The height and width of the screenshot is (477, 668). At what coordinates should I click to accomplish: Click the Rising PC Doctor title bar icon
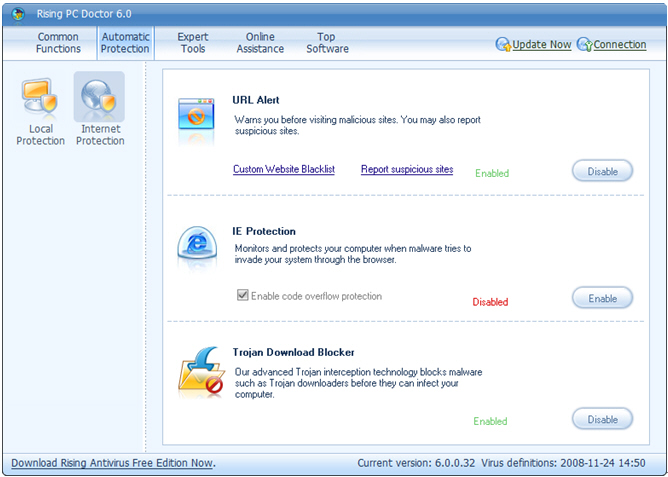pyautogui.click(x=18, y=14)
